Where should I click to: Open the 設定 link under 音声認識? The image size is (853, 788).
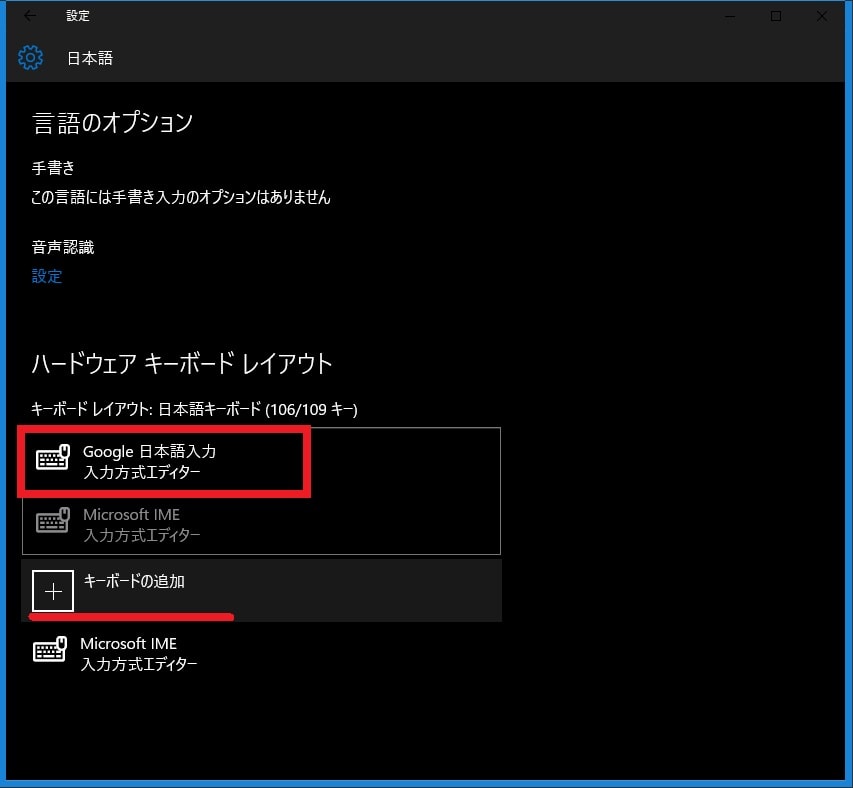47,276
